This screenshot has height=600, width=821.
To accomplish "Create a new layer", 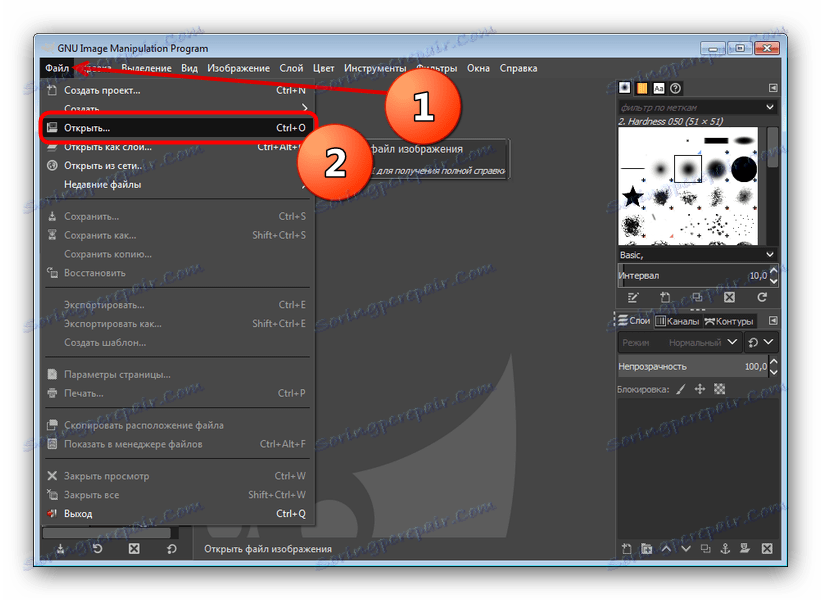I will point(627,549).
